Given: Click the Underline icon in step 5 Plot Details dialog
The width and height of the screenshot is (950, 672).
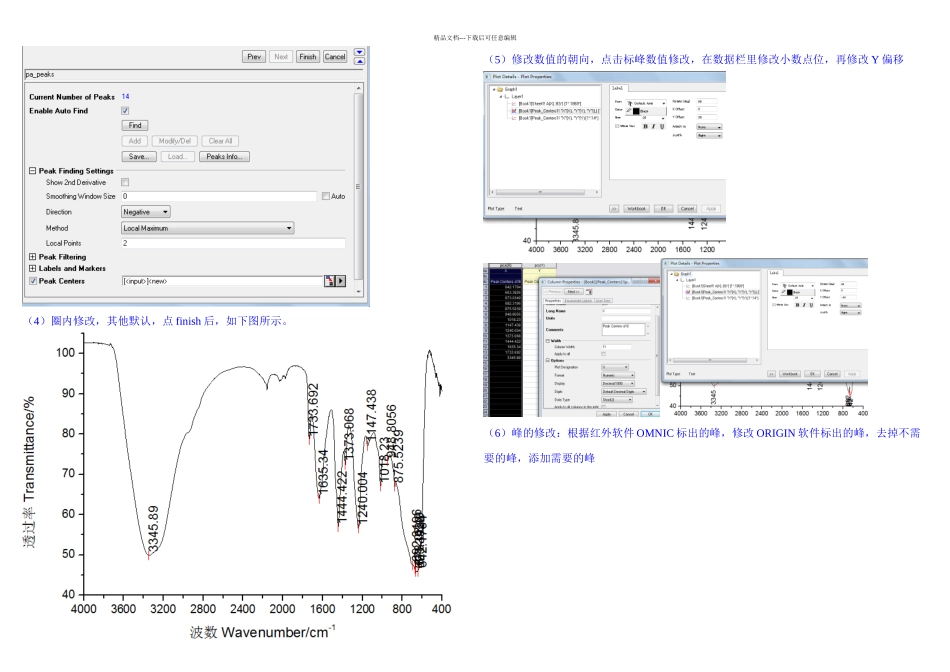Looking at the screenshot, I should click(662, 126).
